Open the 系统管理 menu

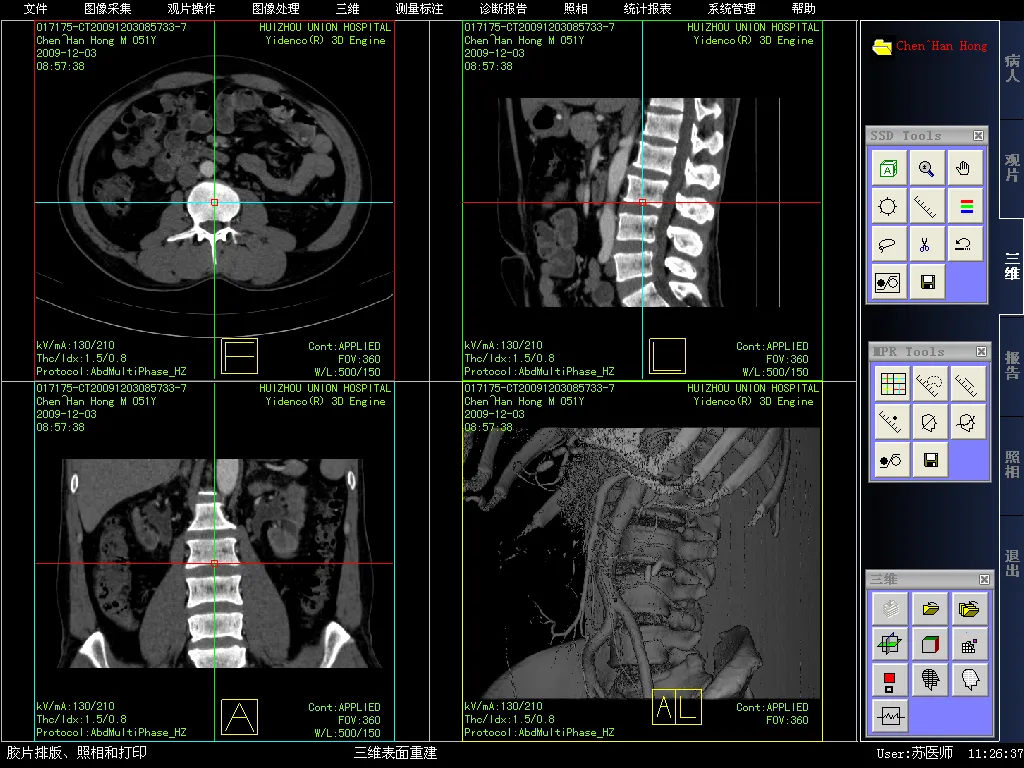tap(731, 8)
